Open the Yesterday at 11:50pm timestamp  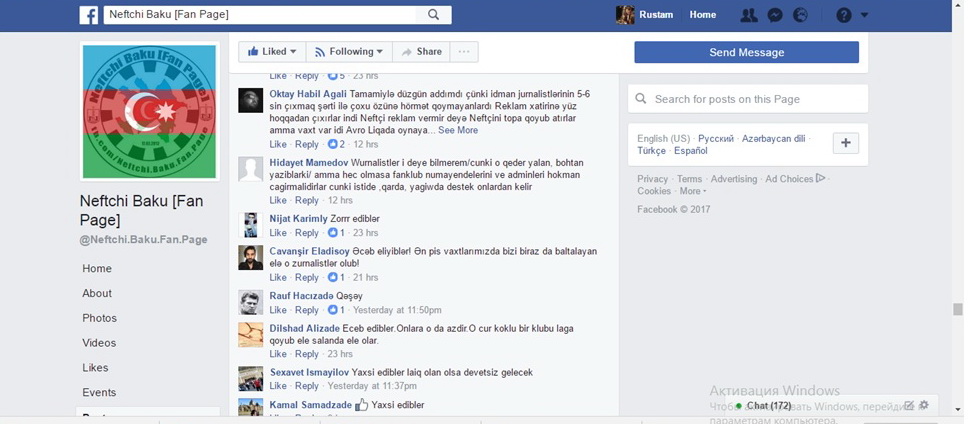coord(397,310)
